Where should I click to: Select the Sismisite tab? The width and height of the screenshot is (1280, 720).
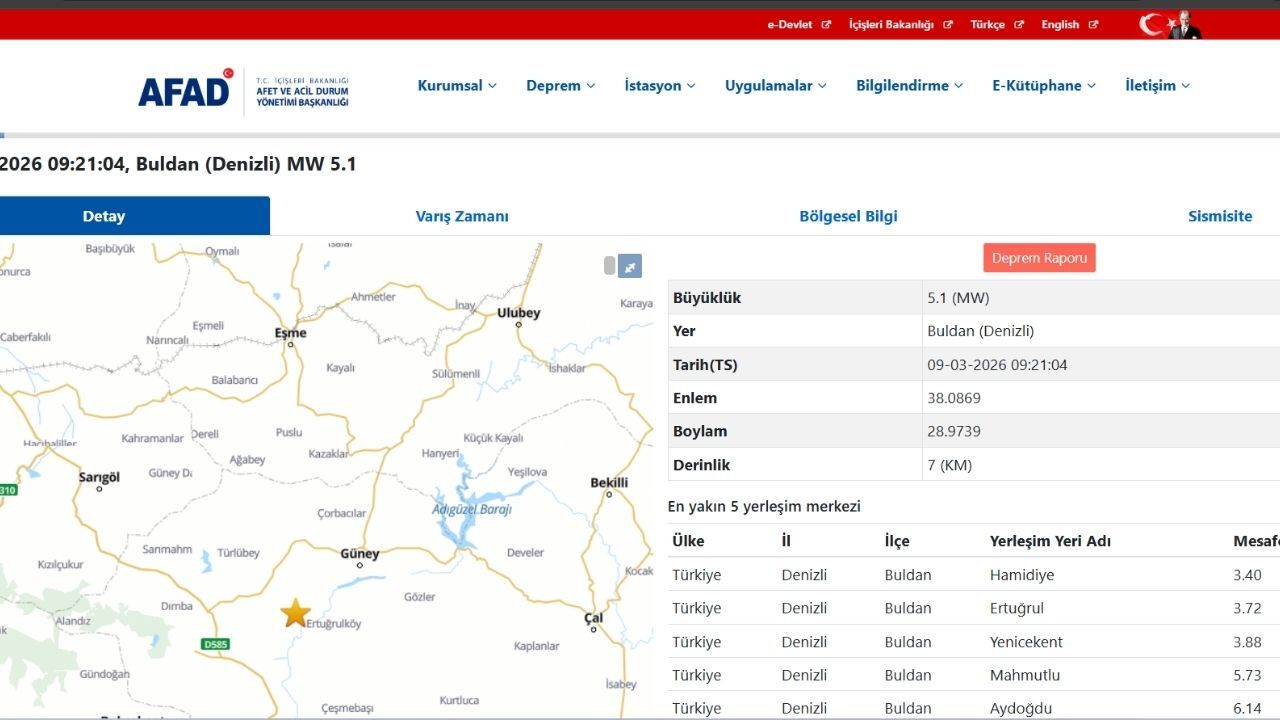[1220, 216]
